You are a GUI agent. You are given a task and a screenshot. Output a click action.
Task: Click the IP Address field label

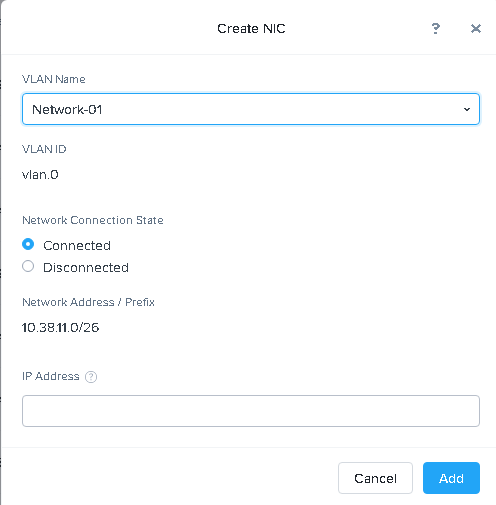pyautogui.click(x=51, y=376)
